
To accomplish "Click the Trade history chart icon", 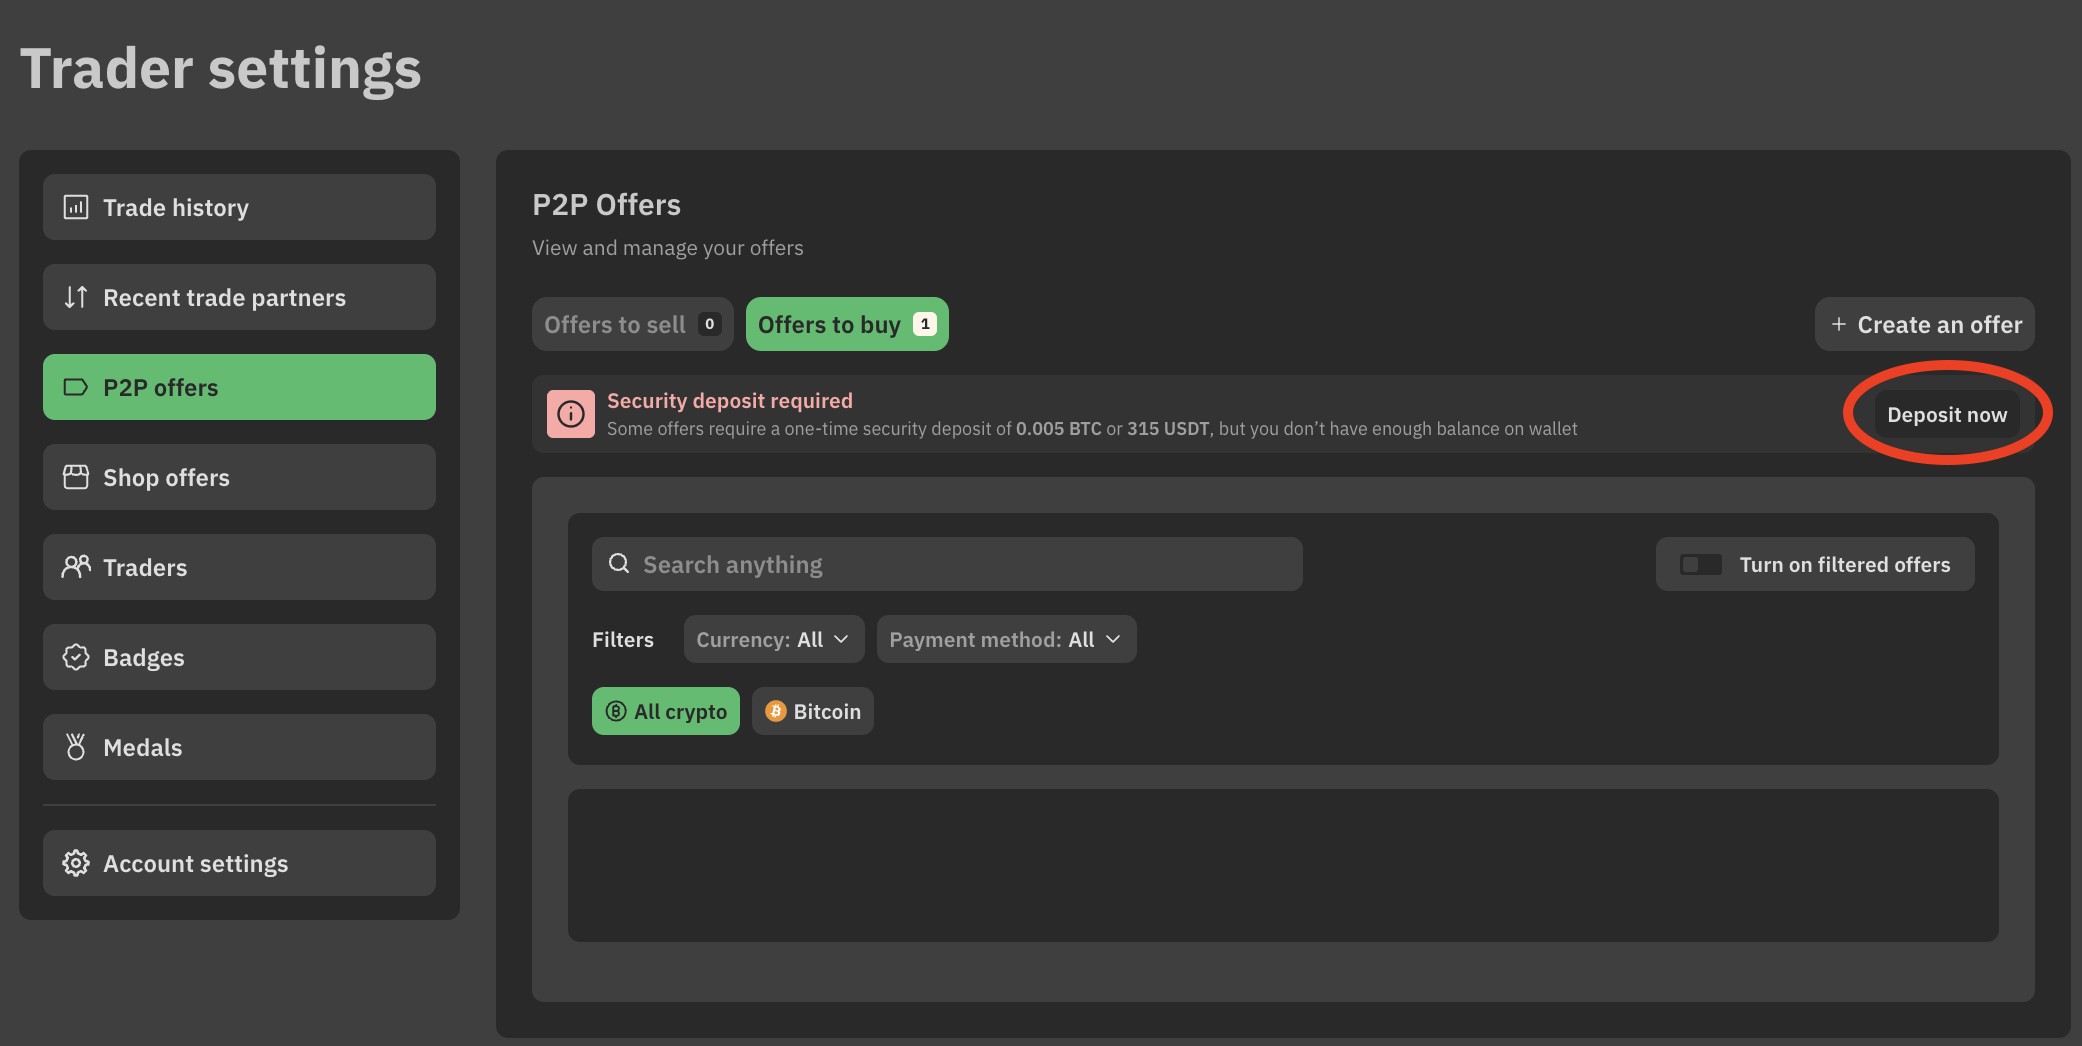I will point(76,207).
